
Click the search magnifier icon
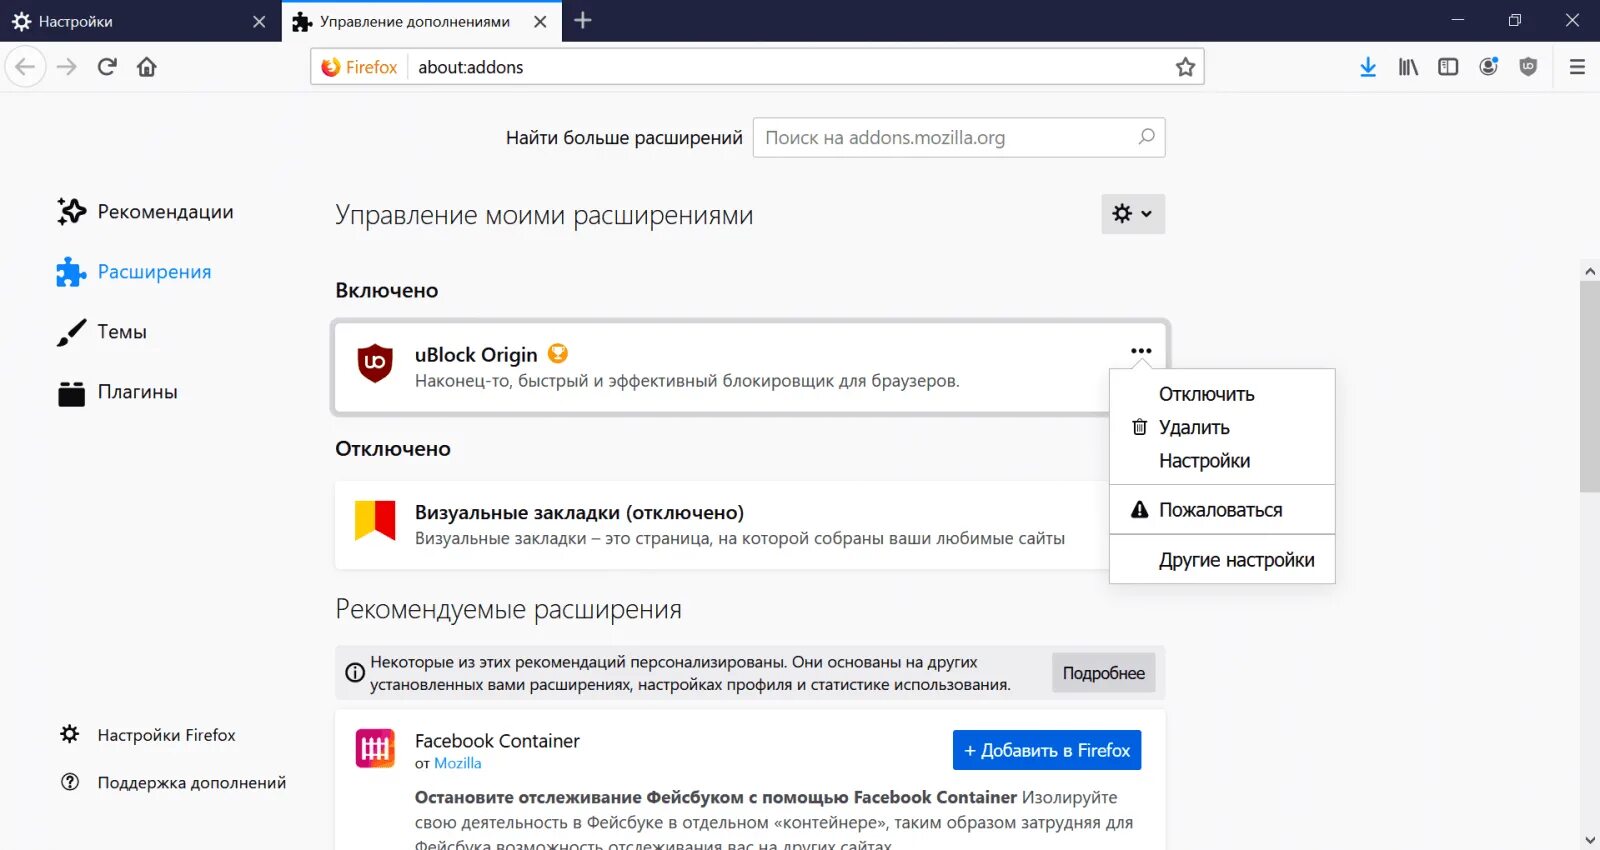tap(1146, 137)
